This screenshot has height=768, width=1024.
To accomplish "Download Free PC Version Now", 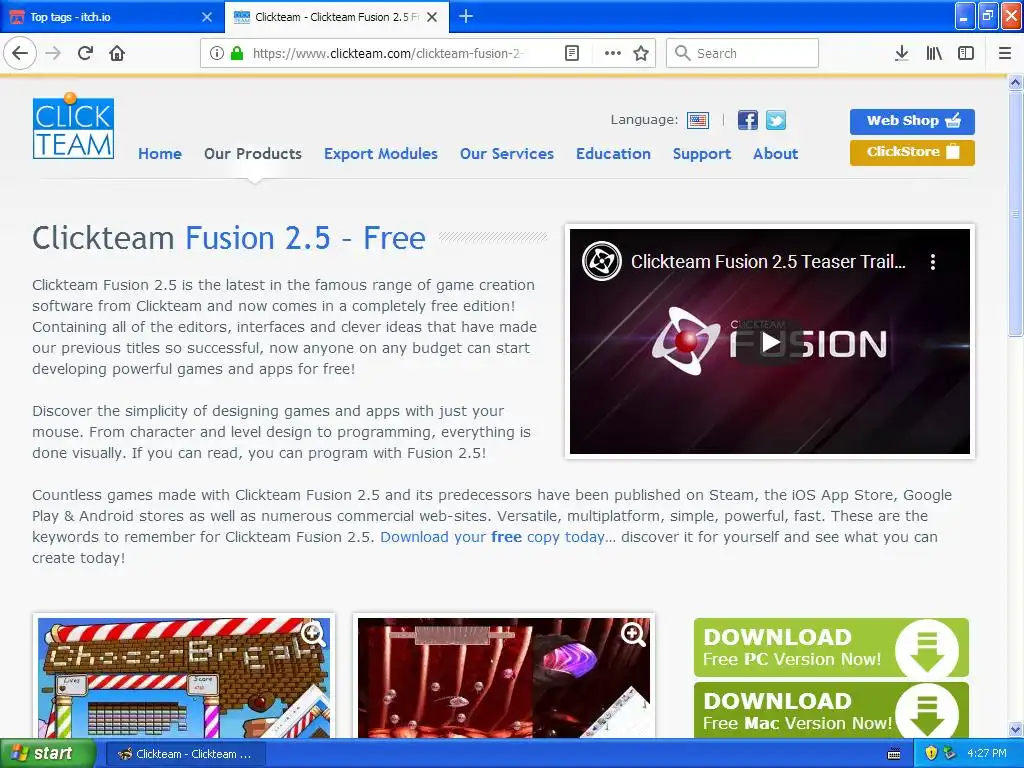I will tap(831, 647).
